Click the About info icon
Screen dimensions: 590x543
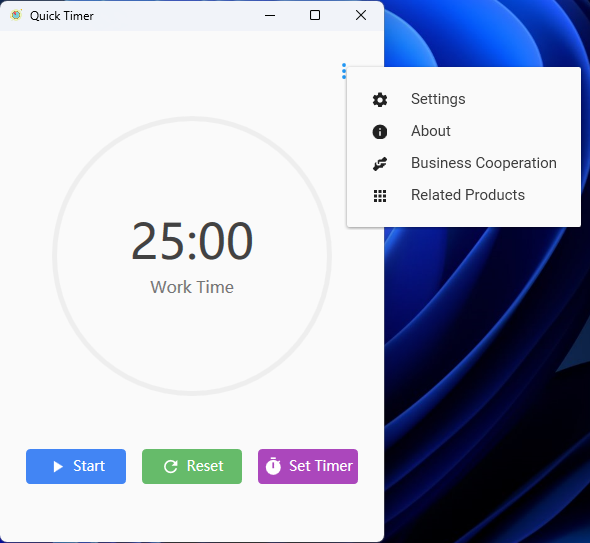click(380, 132)
